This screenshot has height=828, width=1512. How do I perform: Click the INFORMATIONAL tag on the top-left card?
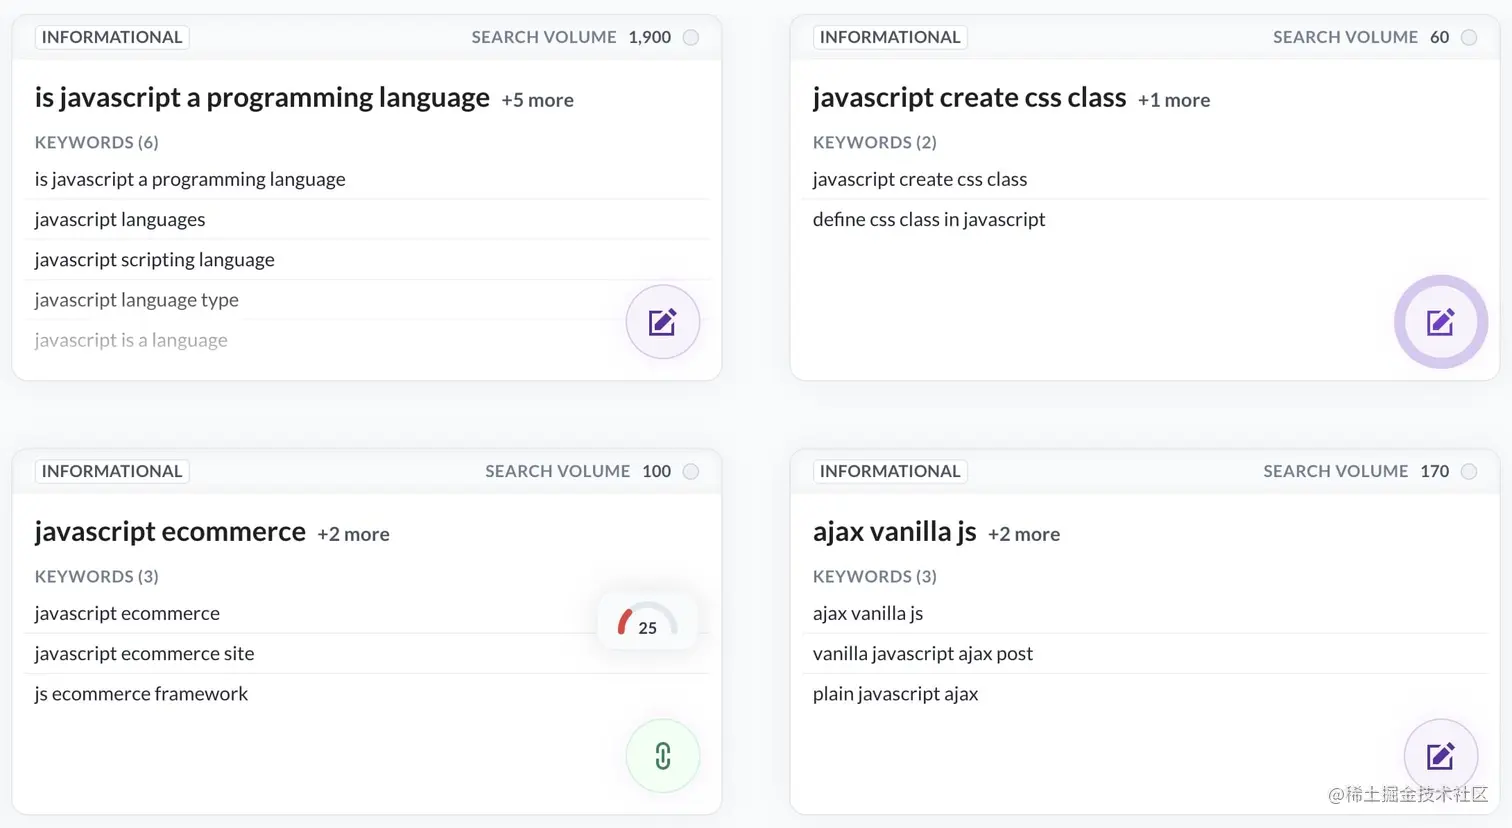[112, 37]
